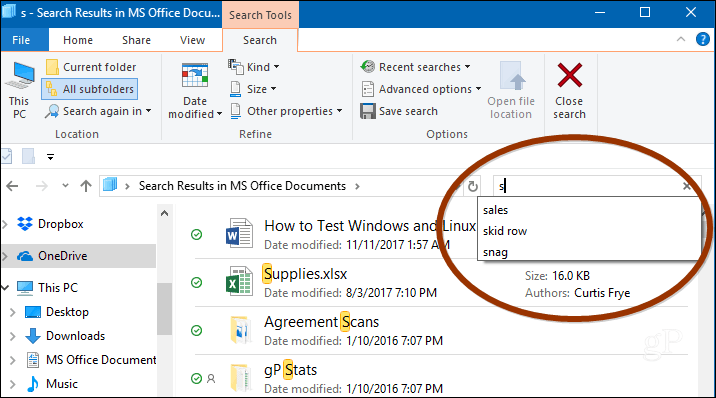Open Search again in dropdown

coord(98,111)
